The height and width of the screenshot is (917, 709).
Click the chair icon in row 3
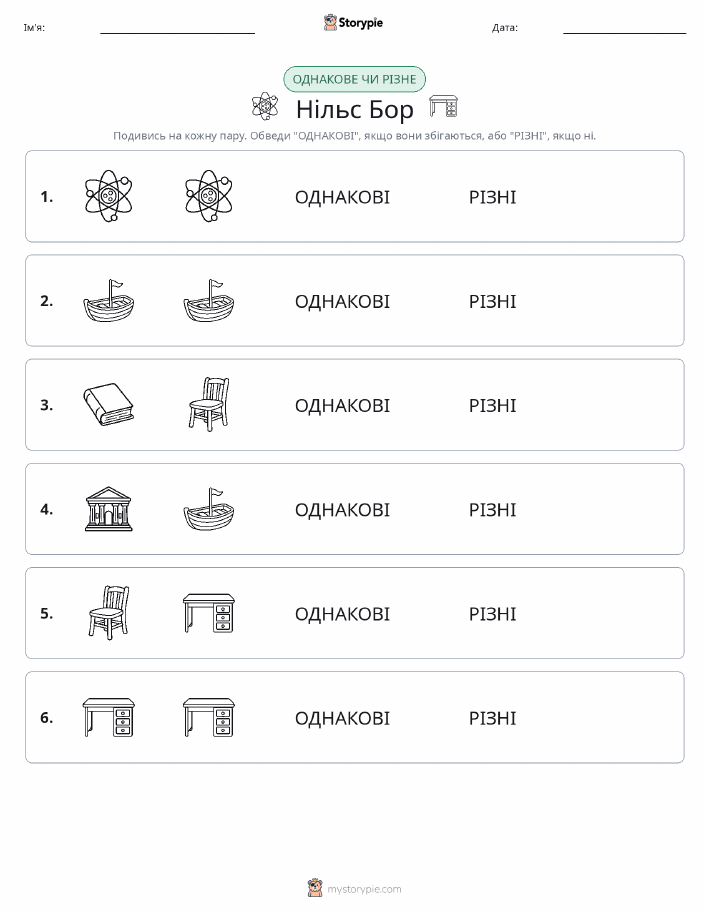click(209, 405)
